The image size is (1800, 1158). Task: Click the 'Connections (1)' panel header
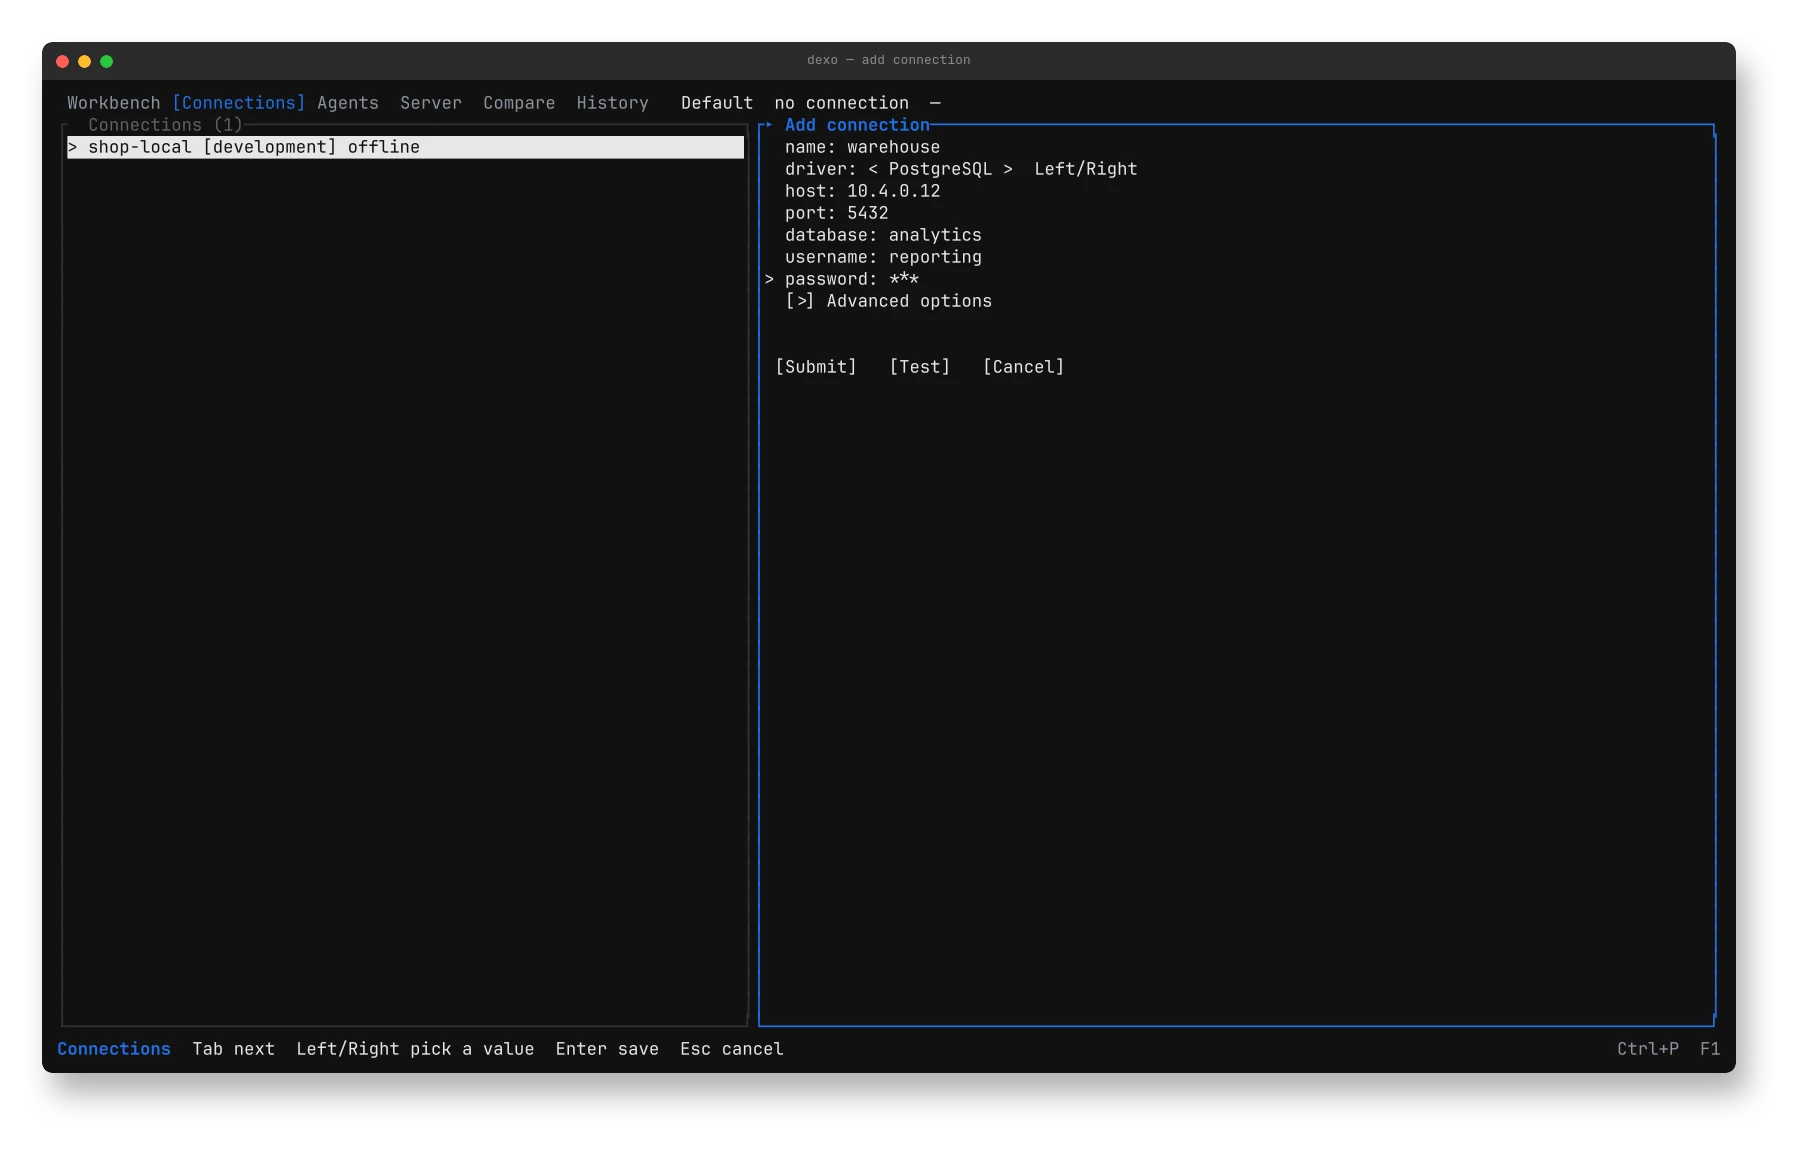point(165,125)
